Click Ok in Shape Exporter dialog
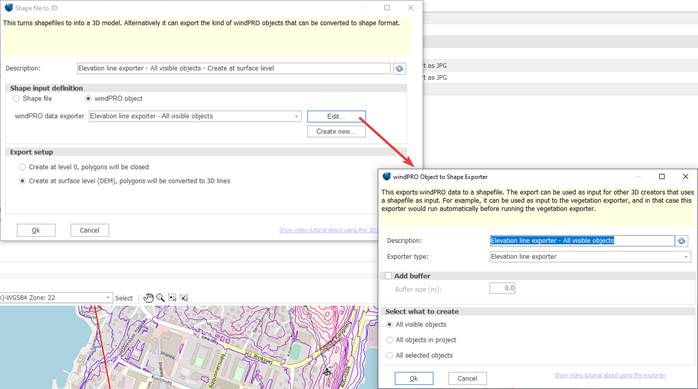Image resolution: width=698 pixels, height=389 pixels. click(x=414, y=378)
